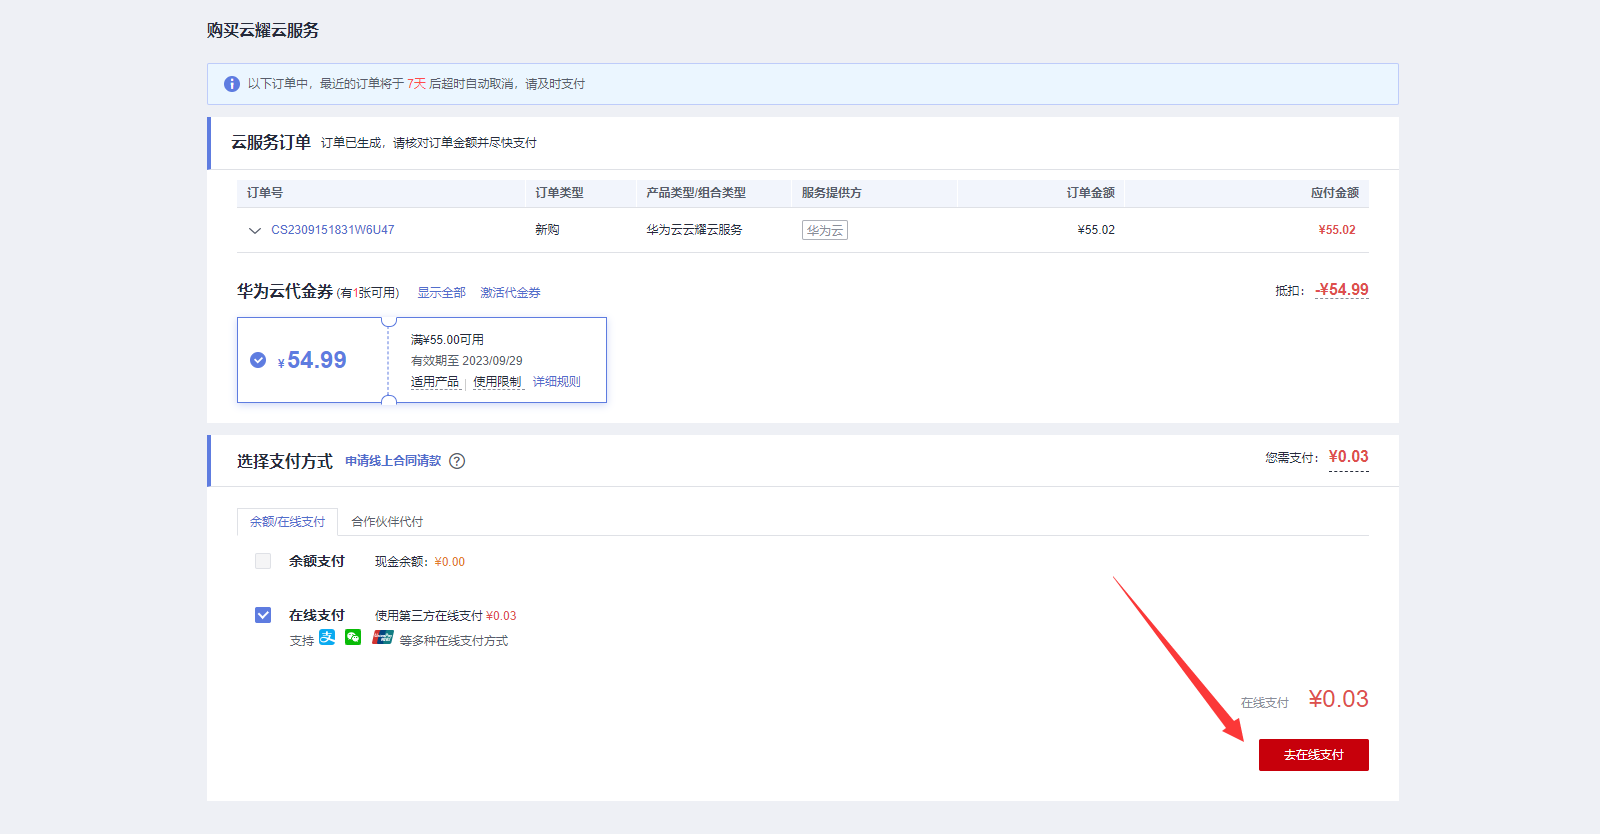The image size is (1600, 834).
Task: Click the 新购 order type cell
Action: [547, 230]
